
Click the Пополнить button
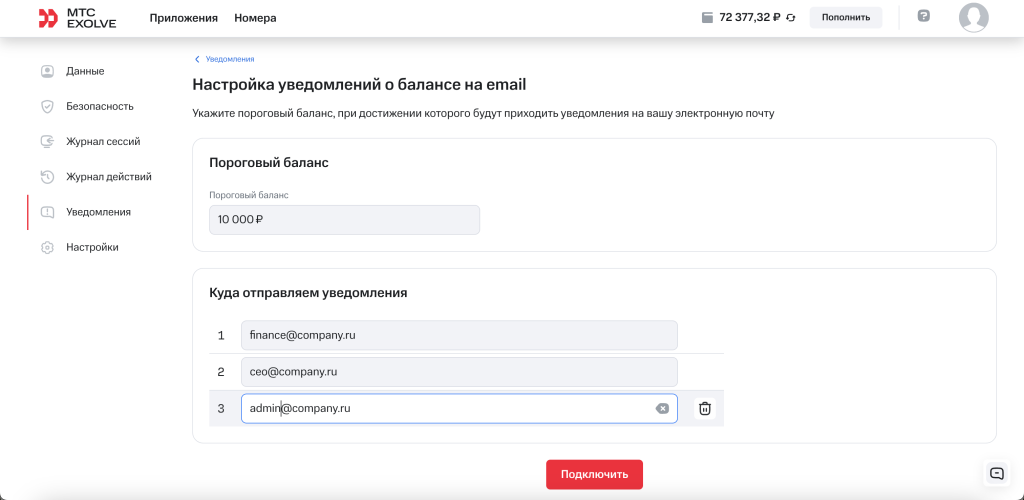tap(846, 18)
